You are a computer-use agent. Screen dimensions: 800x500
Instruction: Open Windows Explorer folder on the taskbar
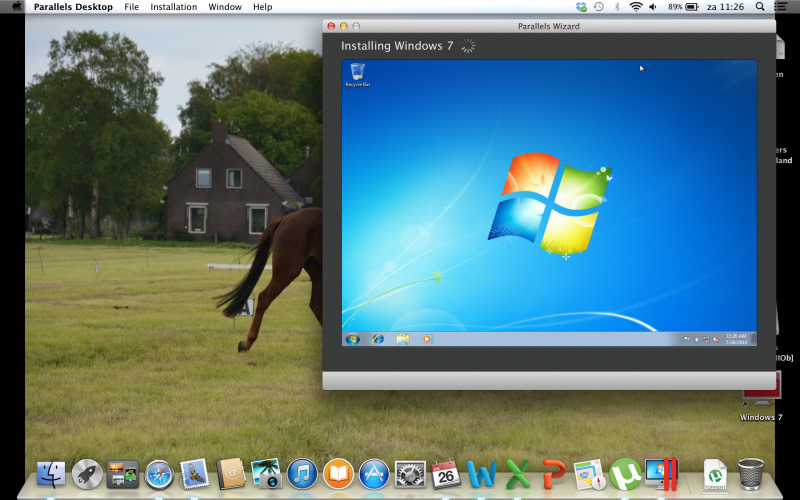click(x=402, y=339)
